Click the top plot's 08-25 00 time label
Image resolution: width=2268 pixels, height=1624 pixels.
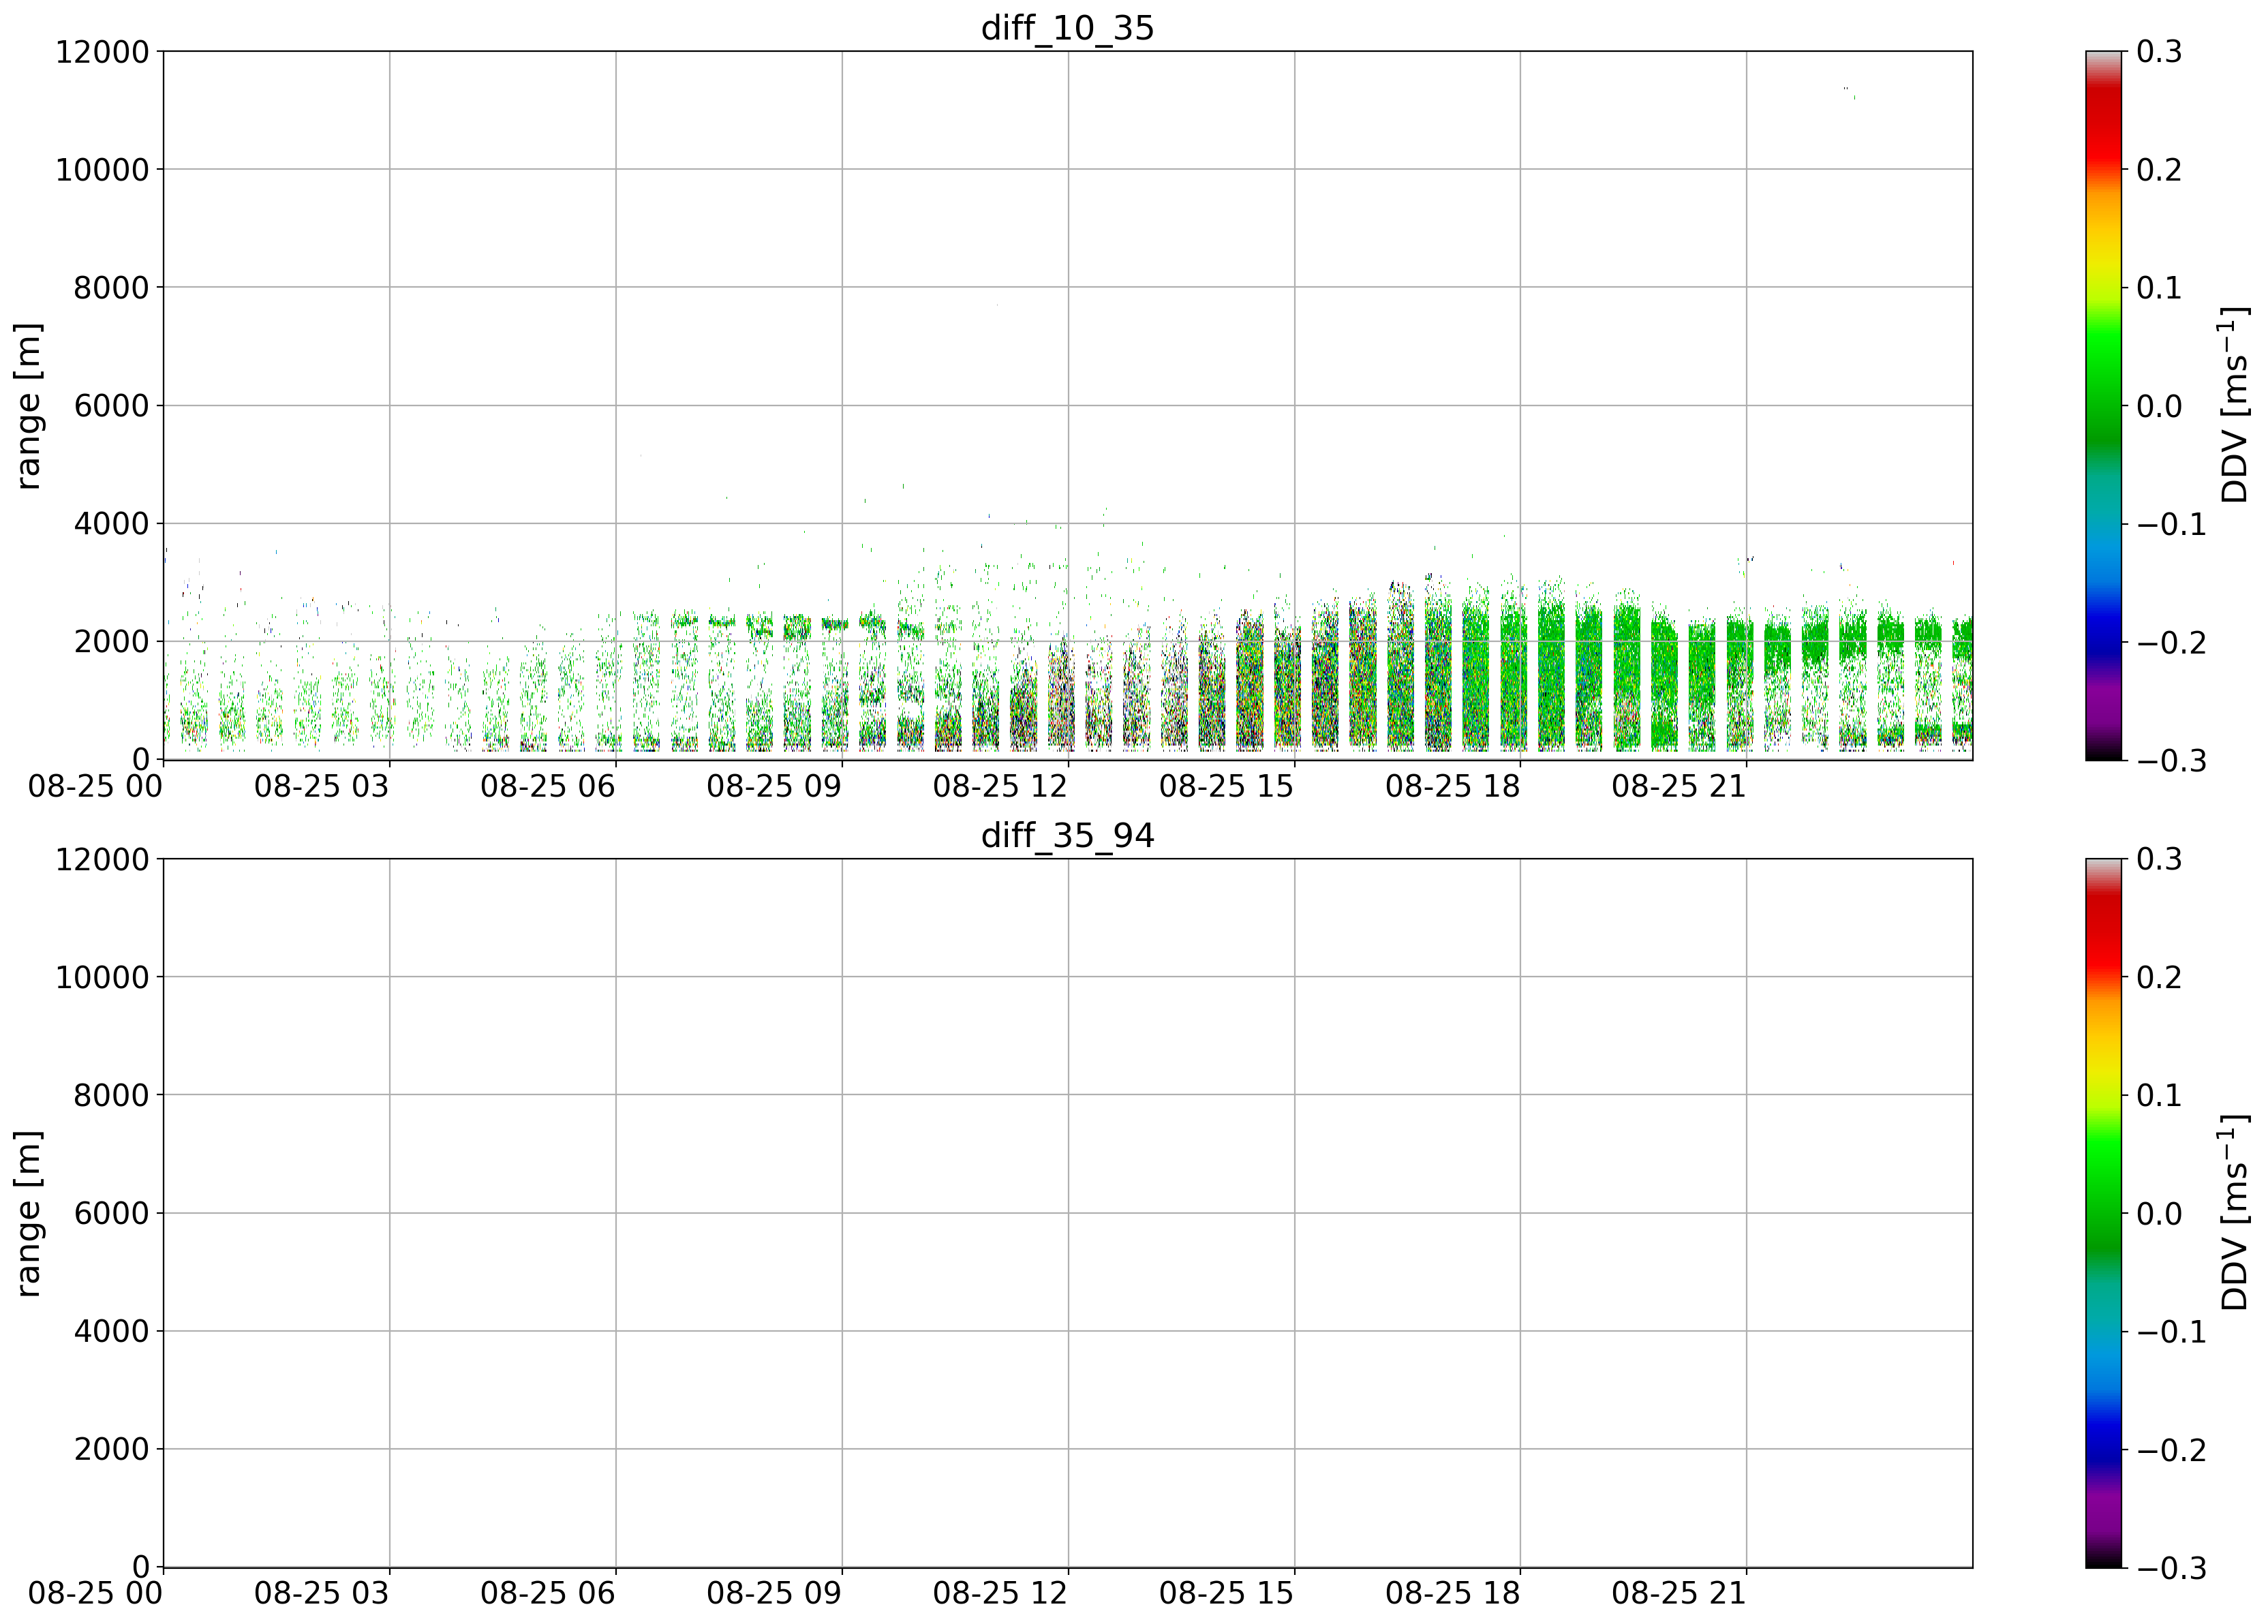click(x=95, y=786)
